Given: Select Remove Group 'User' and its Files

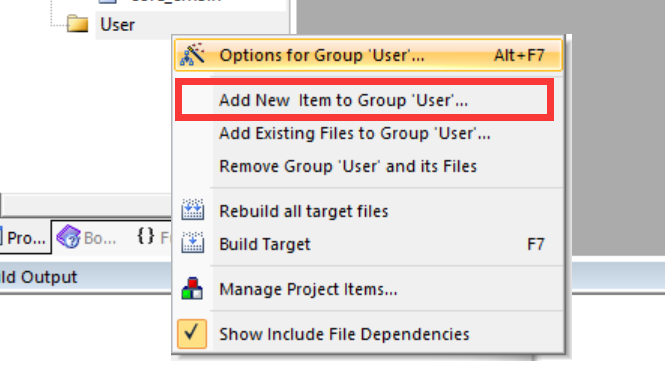Looking at the screenshot, I should 348,166.
